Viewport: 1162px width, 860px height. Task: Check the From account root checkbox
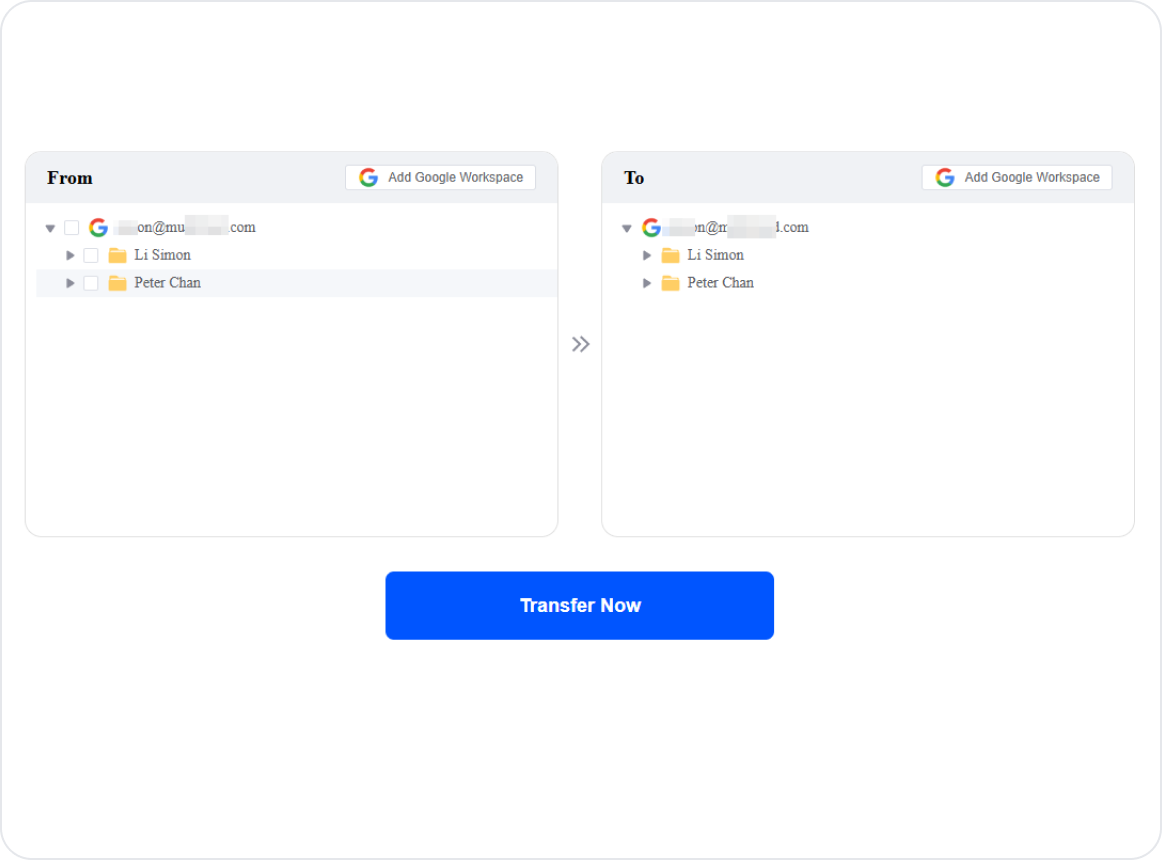[x=72, y=227]
